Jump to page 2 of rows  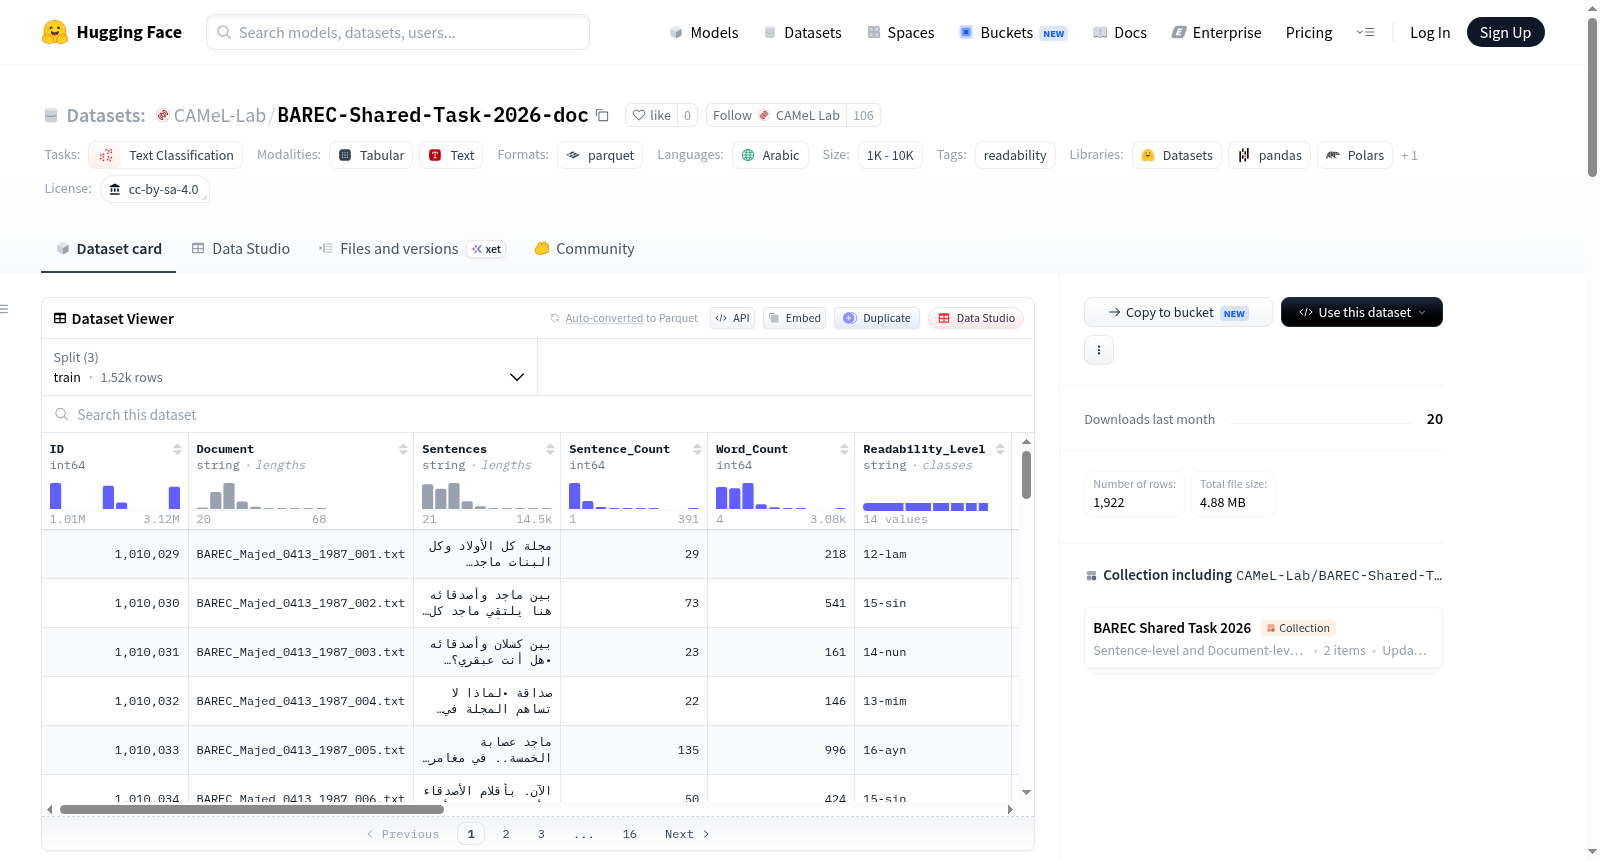pyautogui.click(x=506, y=834)
